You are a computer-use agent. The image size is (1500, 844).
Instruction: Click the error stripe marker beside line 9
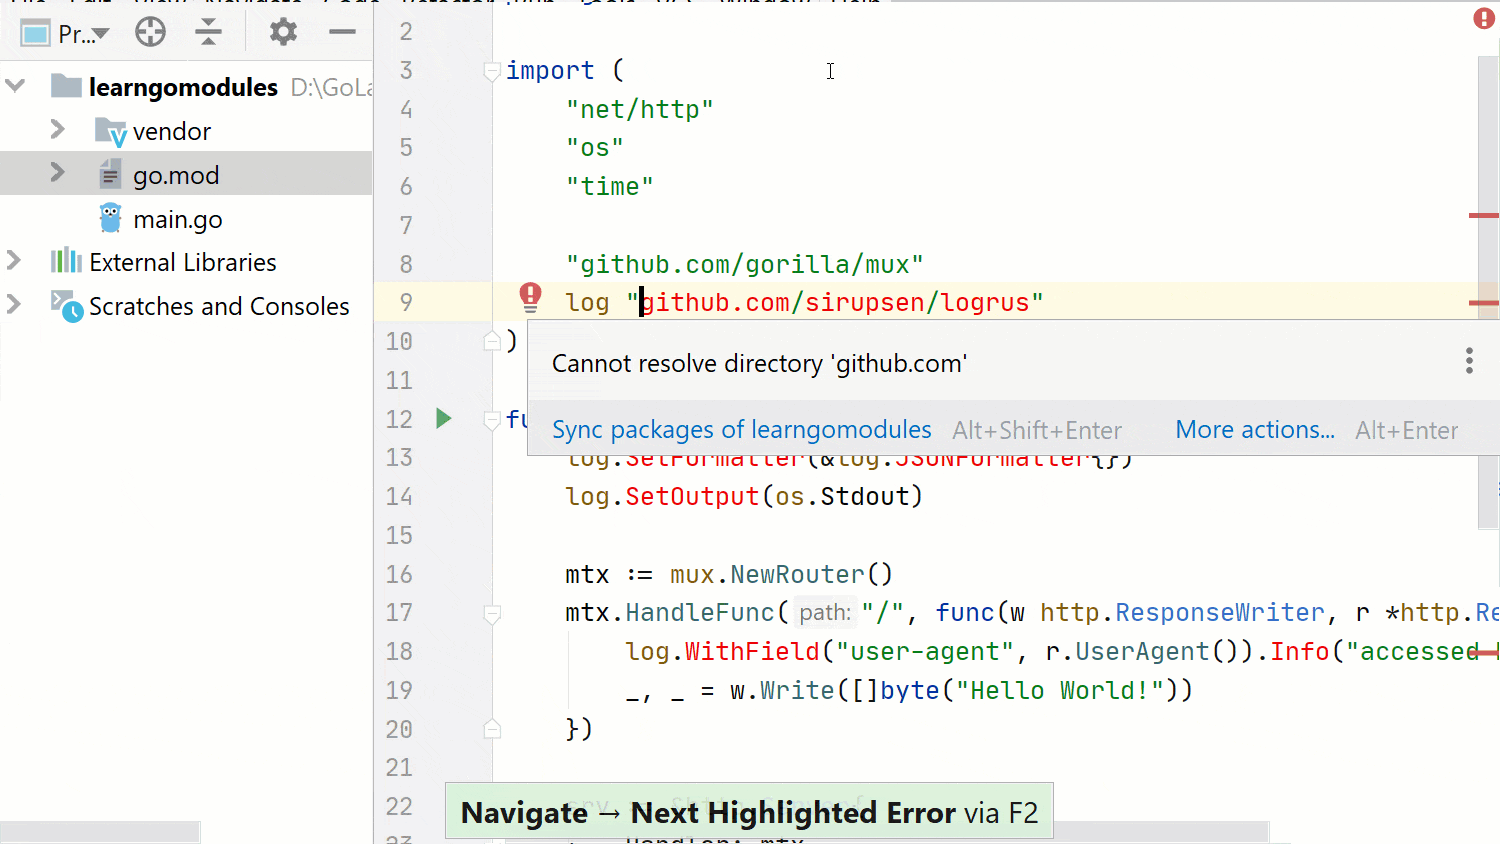click(x=1483, y=302)
